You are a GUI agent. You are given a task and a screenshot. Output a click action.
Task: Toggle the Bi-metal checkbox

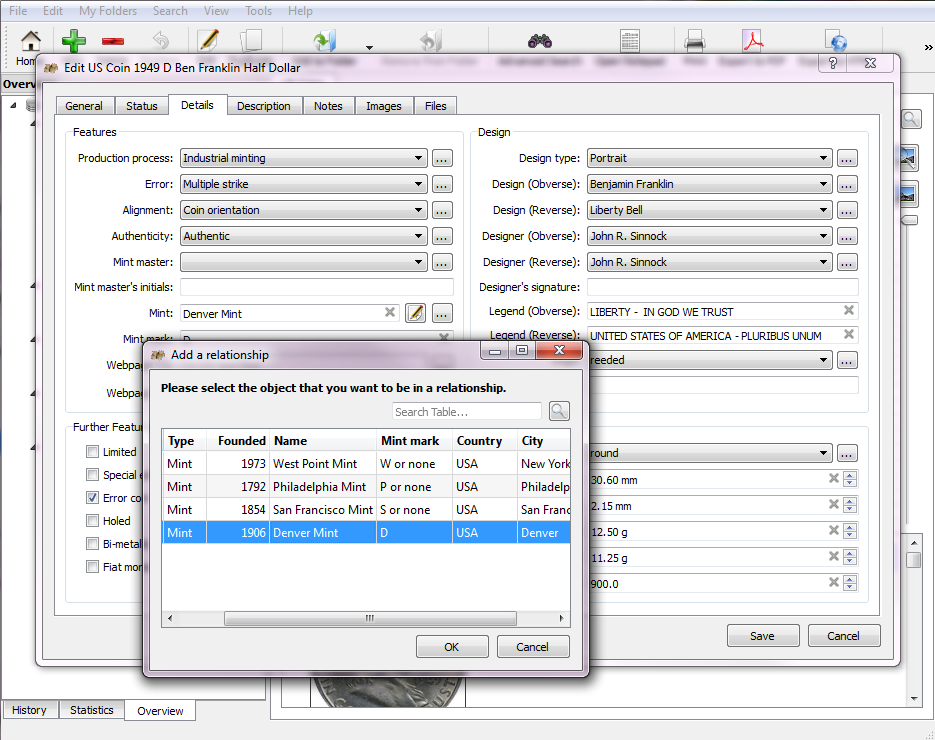tap(92, 544)
